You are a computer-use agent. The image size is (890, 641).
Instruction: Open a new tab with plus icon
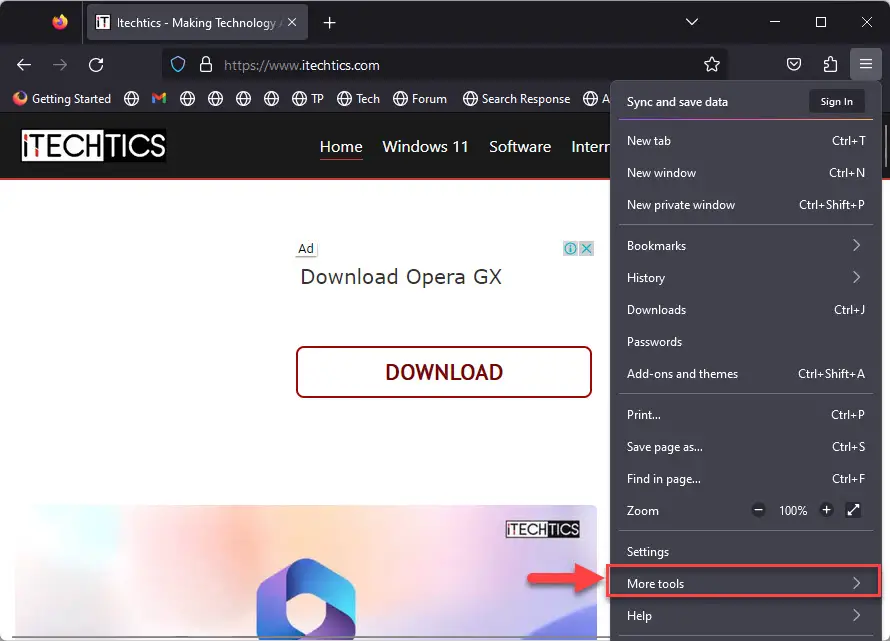click(329, 23)
